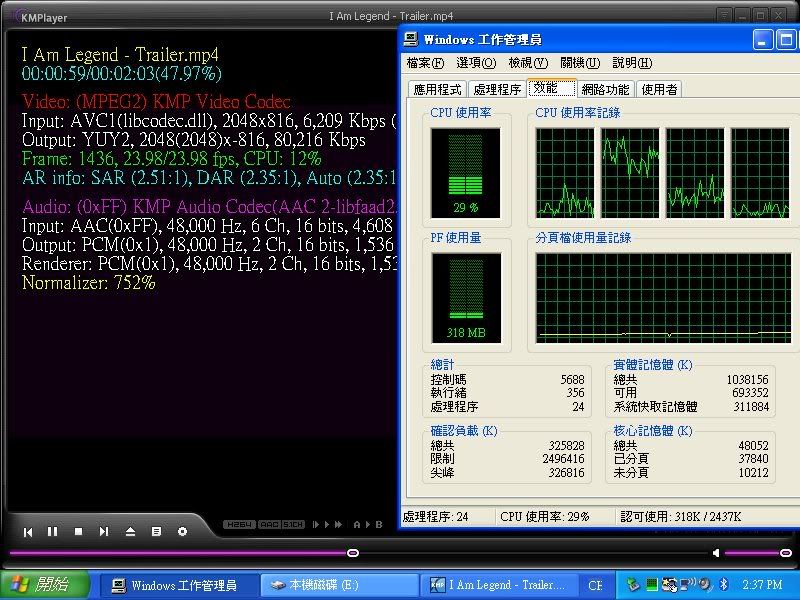The height and width of the screenshot is (600, 800).
Task: Click the AAC audio indicator
Action: pos(269,524)
